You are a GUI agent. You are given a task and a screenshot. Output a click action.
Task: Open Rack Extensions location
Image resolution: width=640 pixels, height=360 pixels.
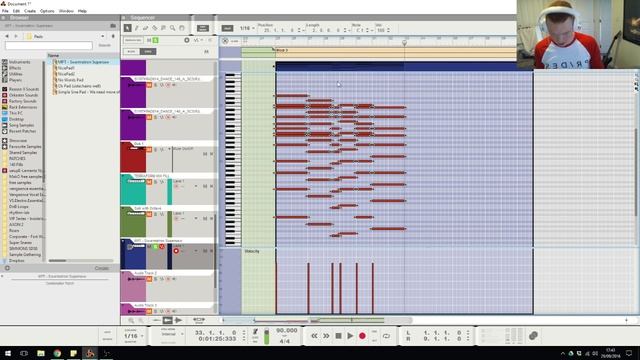(x=23, y=107)
